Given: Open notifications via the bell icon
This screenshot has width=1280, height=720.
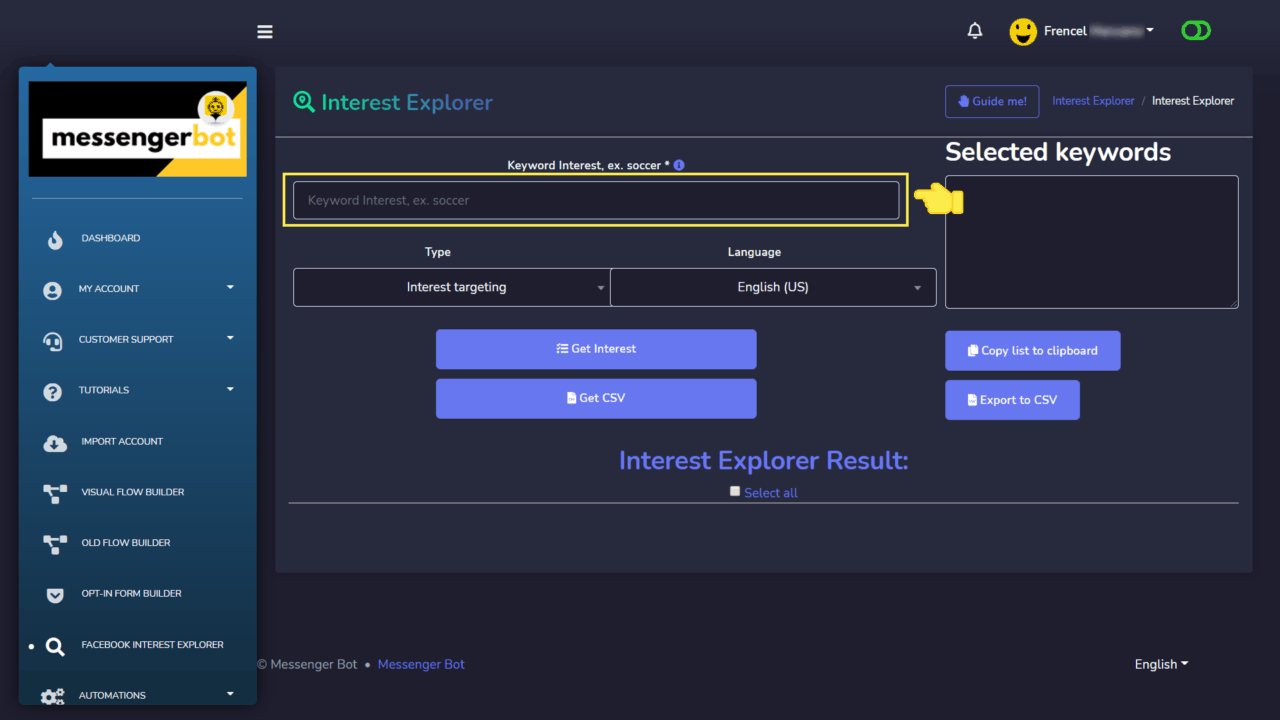Looking at the screenshot, I should pyautogui.click(x=974, y=31).
